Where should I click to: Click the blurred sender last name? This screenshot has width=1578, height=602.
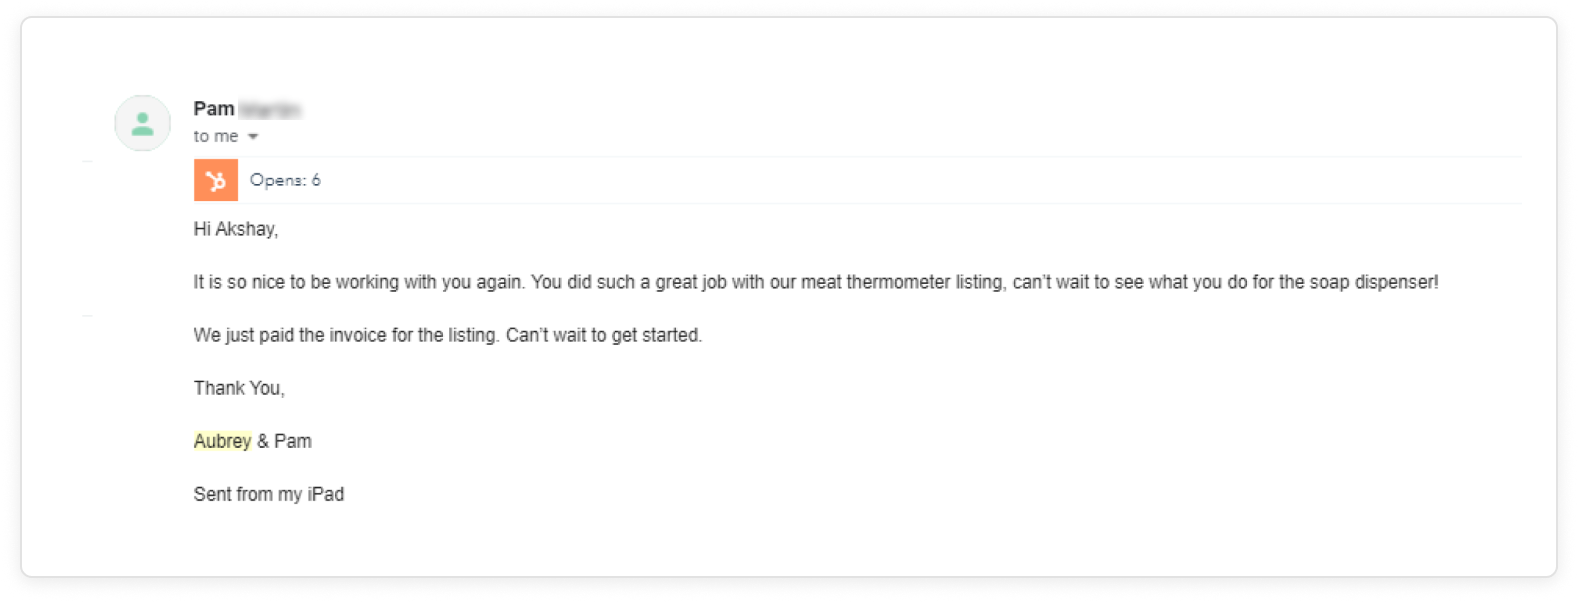pos(270,109)
